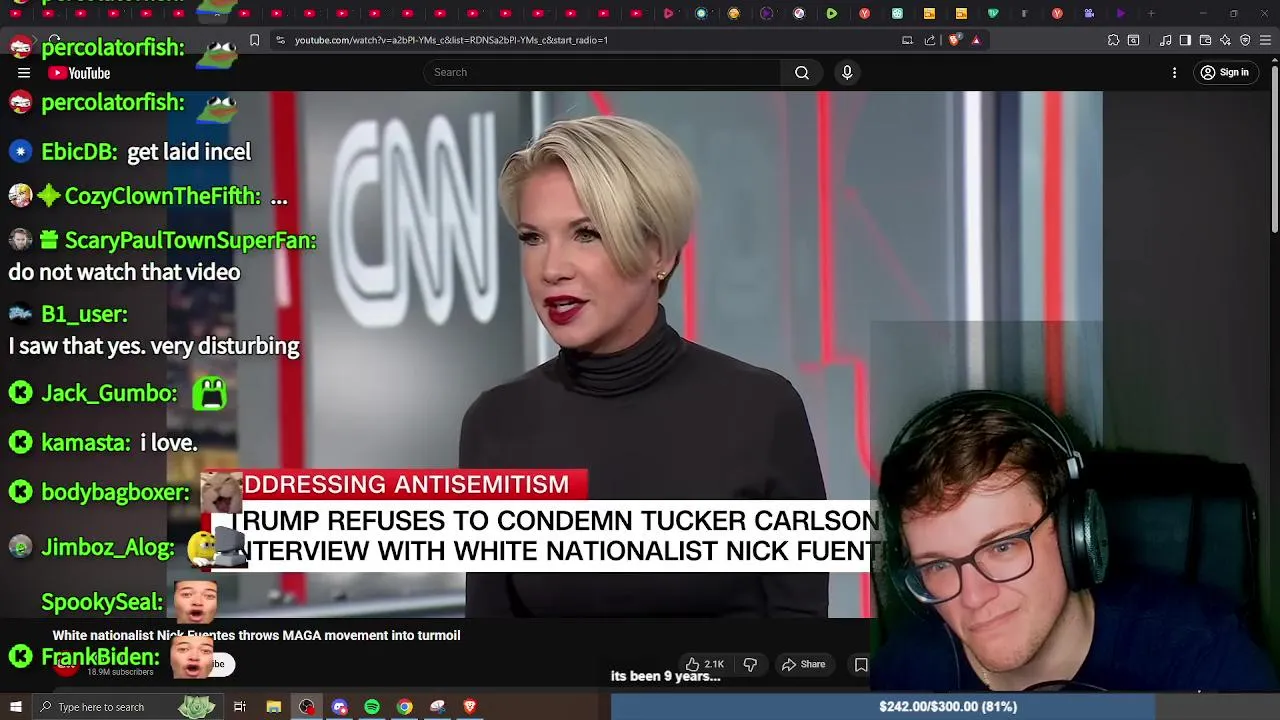Open the Windows Start menu
Viewport: 1280px width, 720px height.
16,707
